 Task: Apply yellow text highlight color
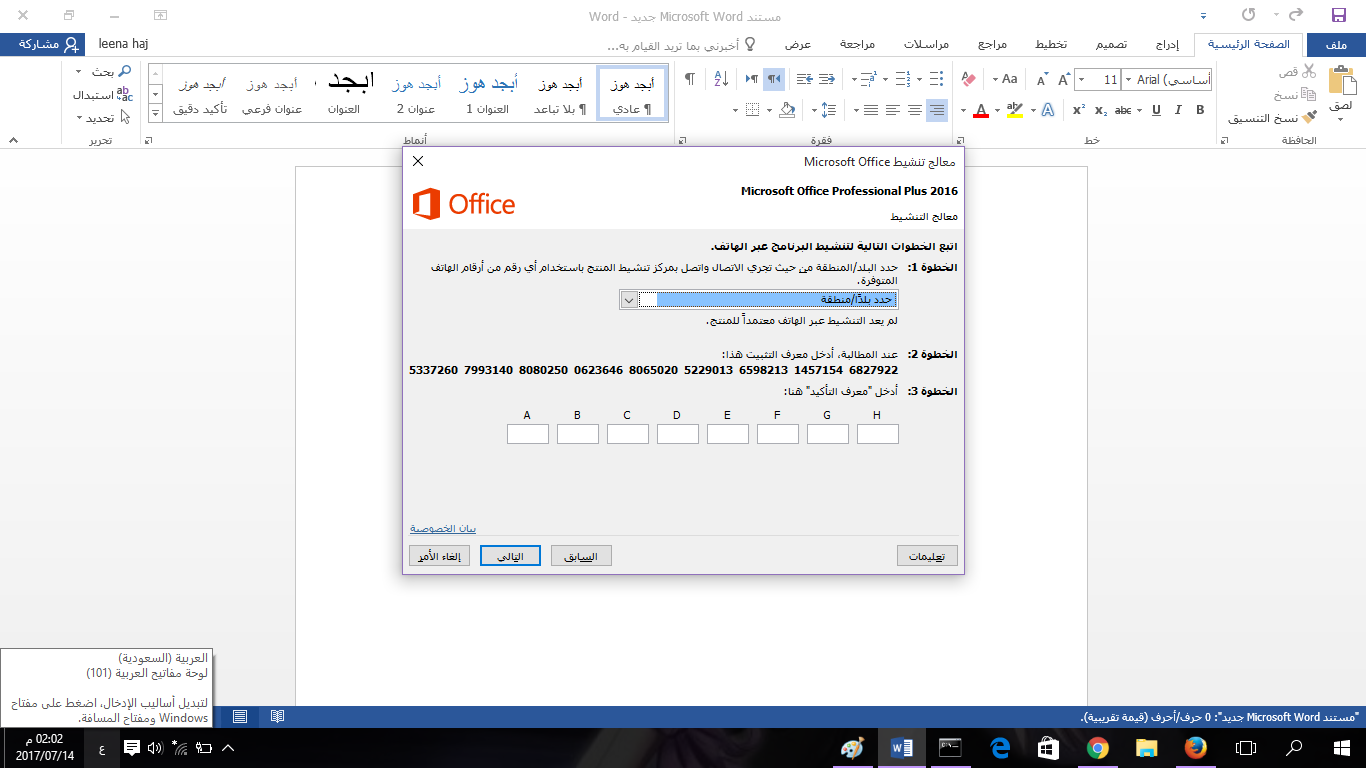(x=1015, y=110)
